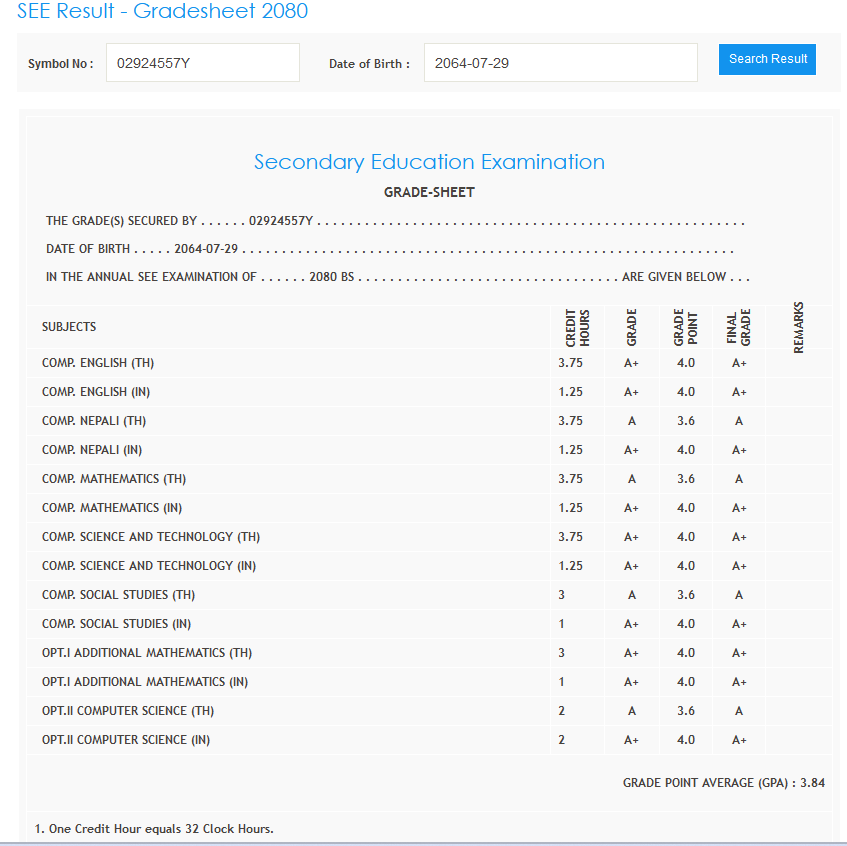Select the COMP. NEPALI (IN) subject cell
This screenshot has height=846, width=847.
pyautogui.click(x=94, y=450)
